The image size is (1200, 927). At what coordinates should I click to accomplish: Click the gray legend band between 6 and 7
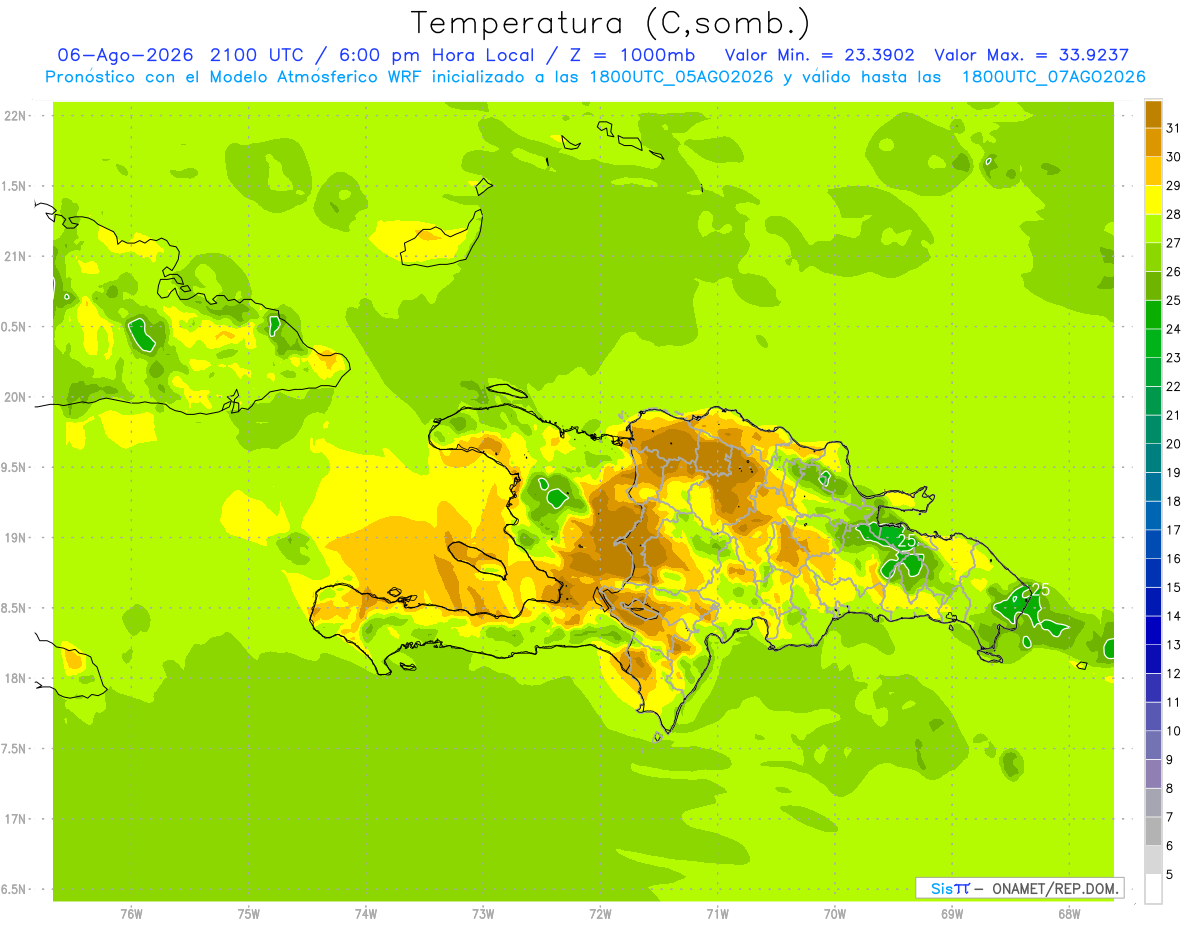pyautogui.click(x=1153, y=831)
